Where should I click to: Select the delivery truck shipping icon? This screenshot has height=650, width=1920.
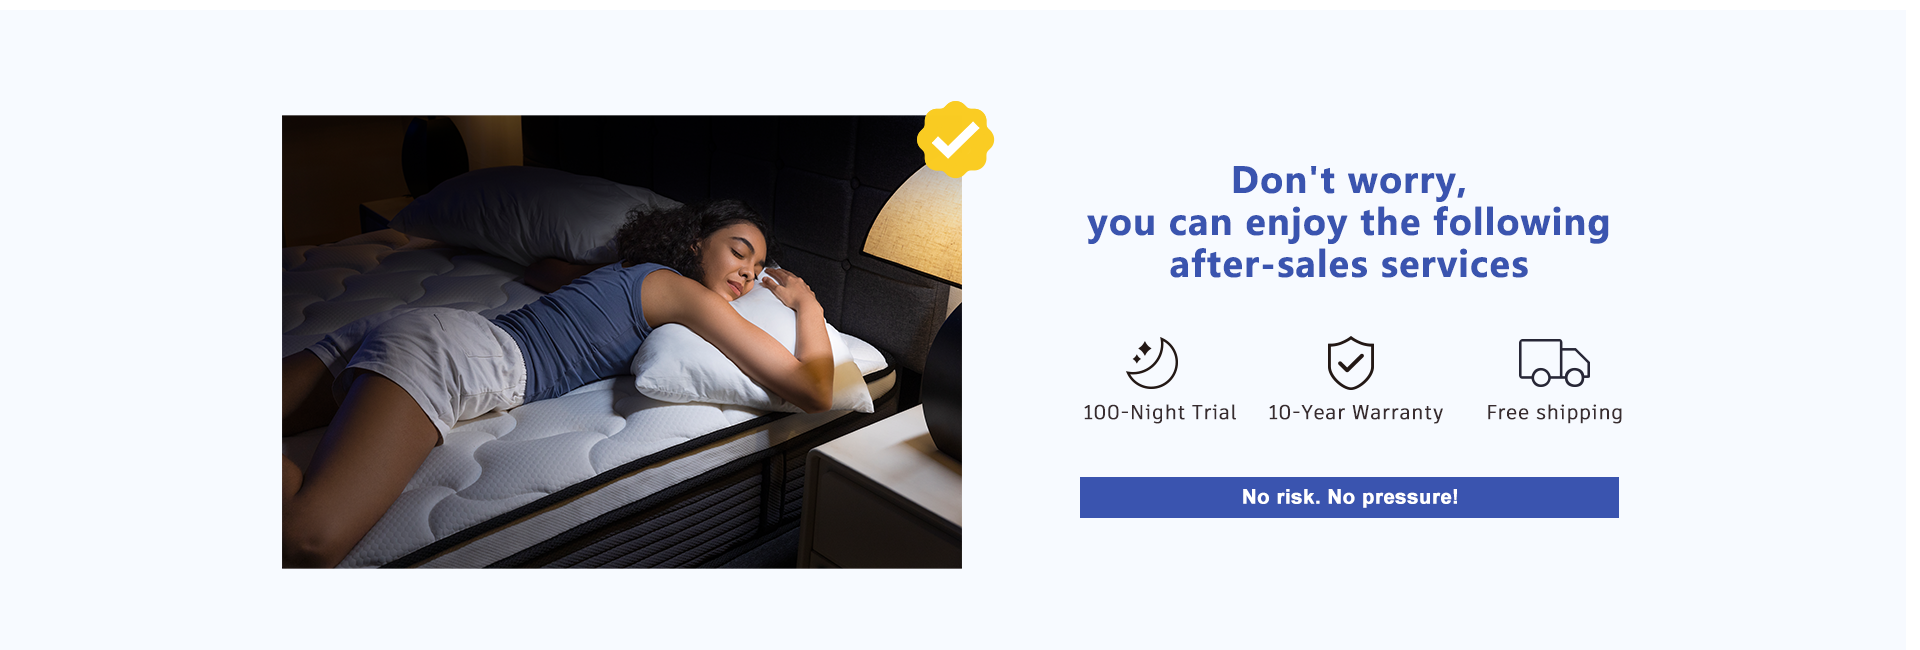(1554, 362)
